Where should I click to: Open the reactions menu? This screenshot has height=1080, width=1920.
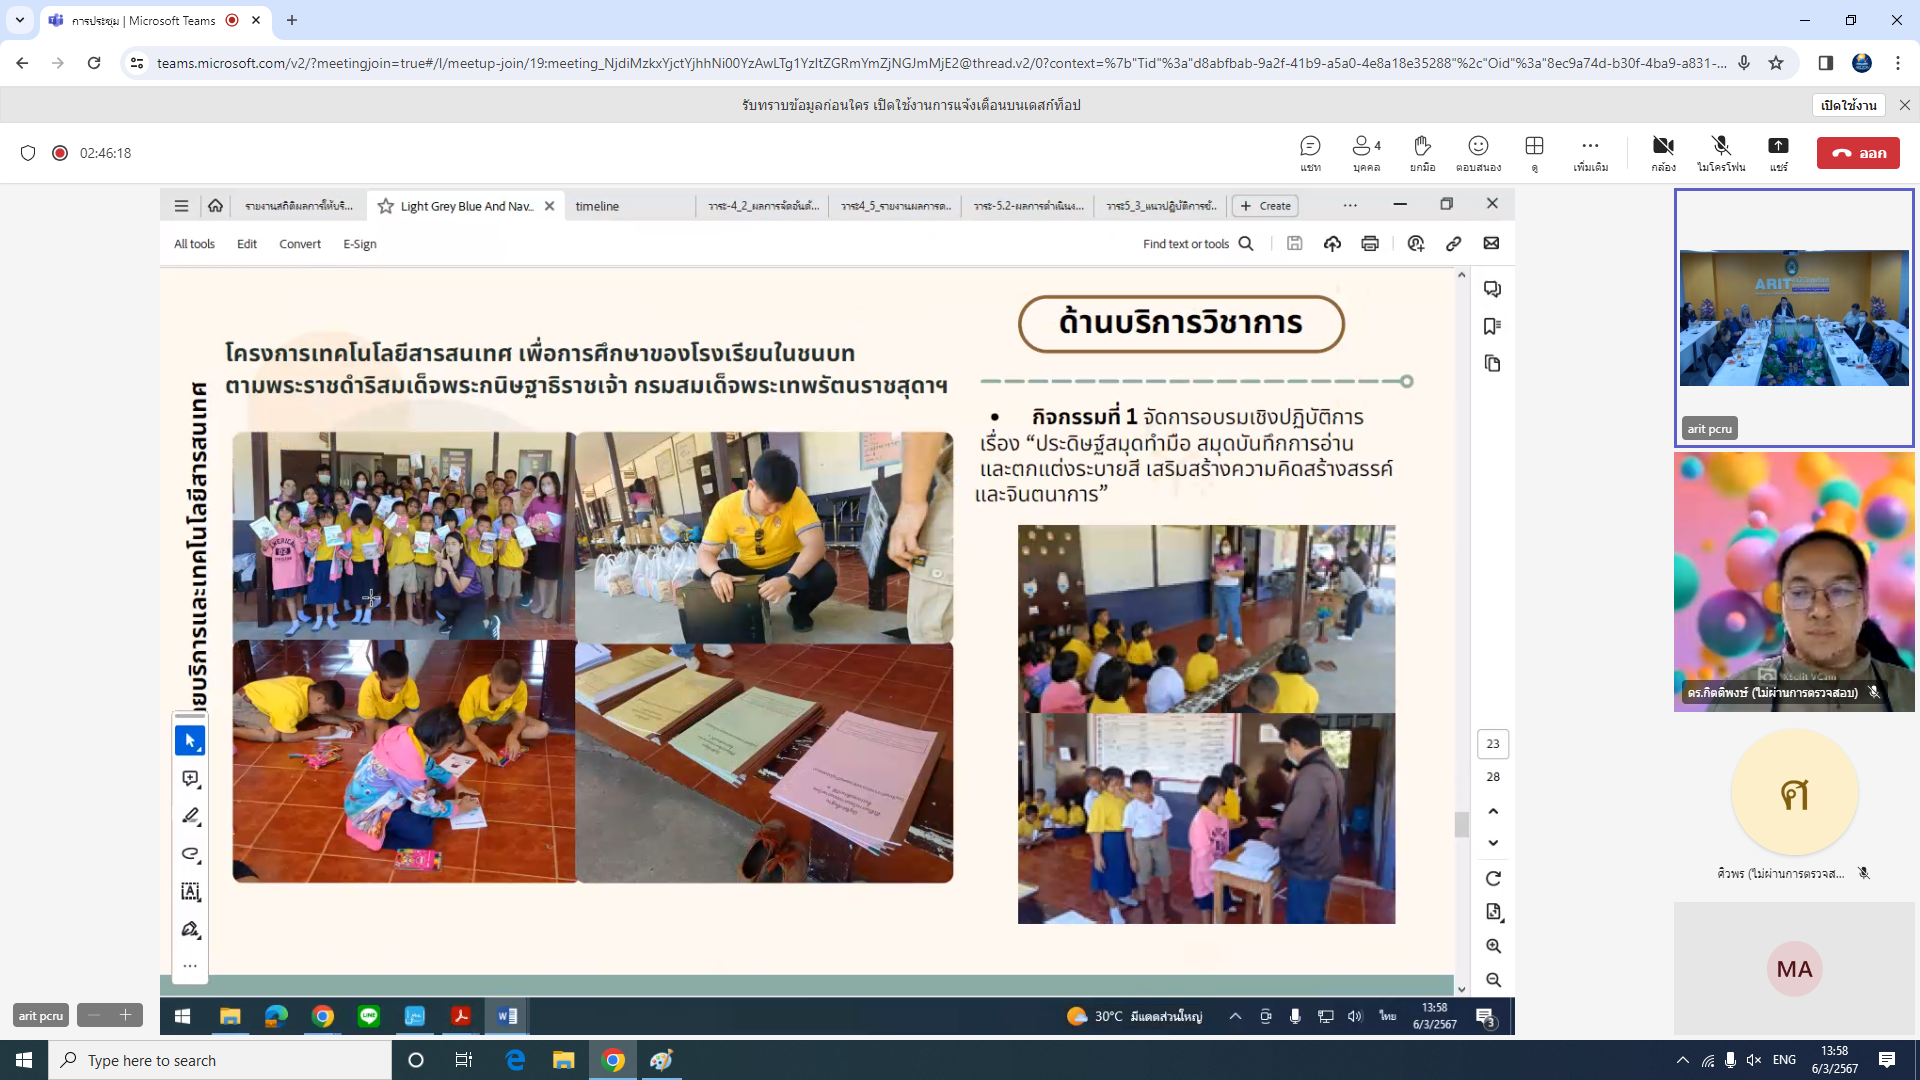(x=1478, y=153)
